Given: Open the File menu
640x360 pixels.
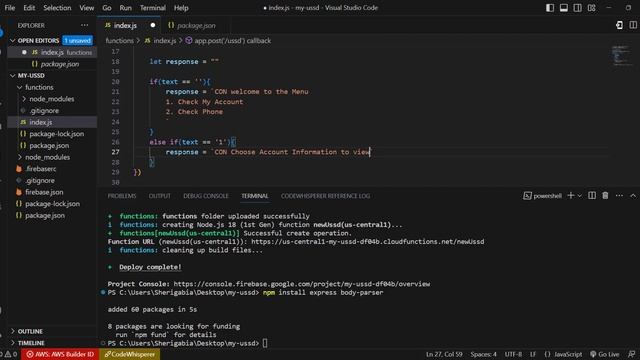Looking at the screenshot, I should (x=9, y=8).
